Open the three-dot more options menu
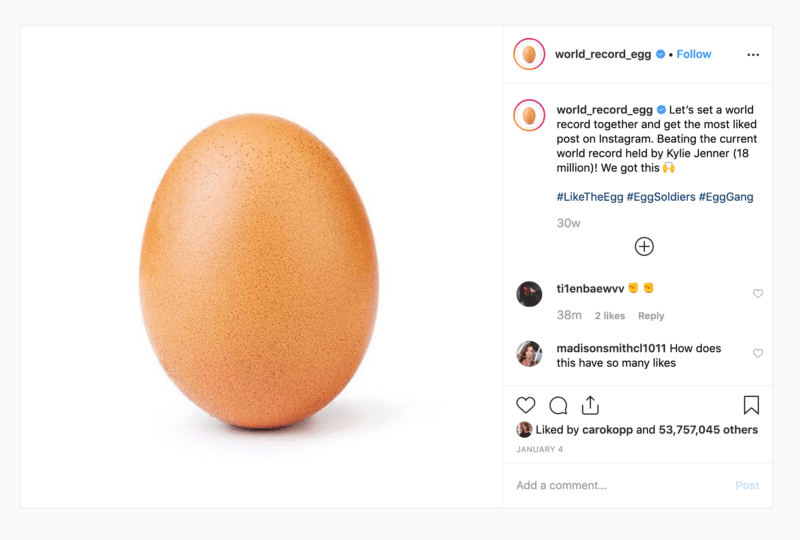The image size is (800, 540). (753, 55)
